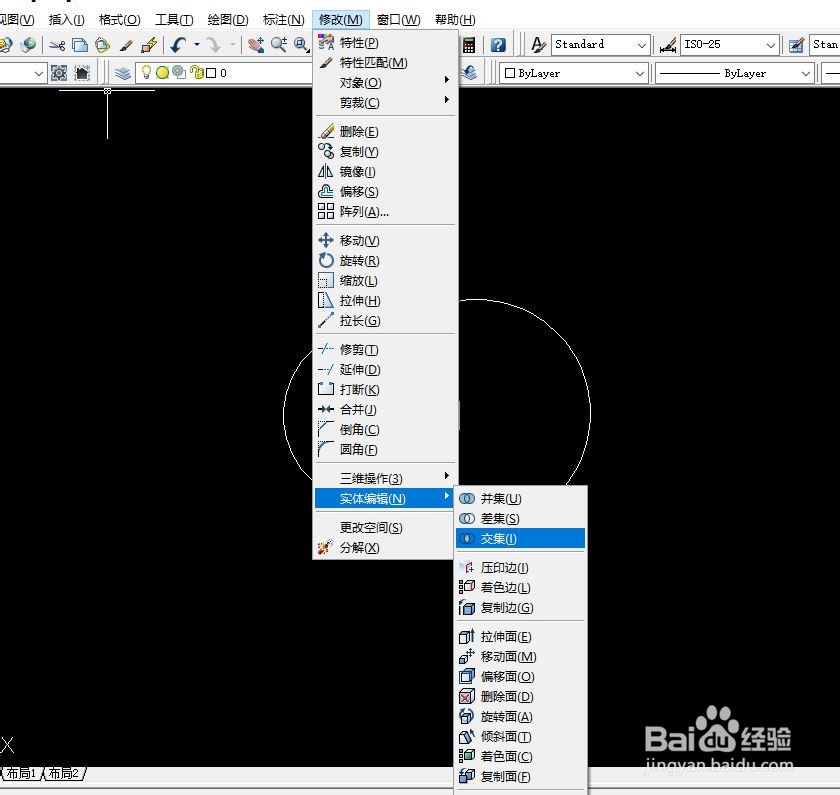Choose 旋转(R) rotate command
This screenshot has height=795, width=840.
[x=385, y=260]
